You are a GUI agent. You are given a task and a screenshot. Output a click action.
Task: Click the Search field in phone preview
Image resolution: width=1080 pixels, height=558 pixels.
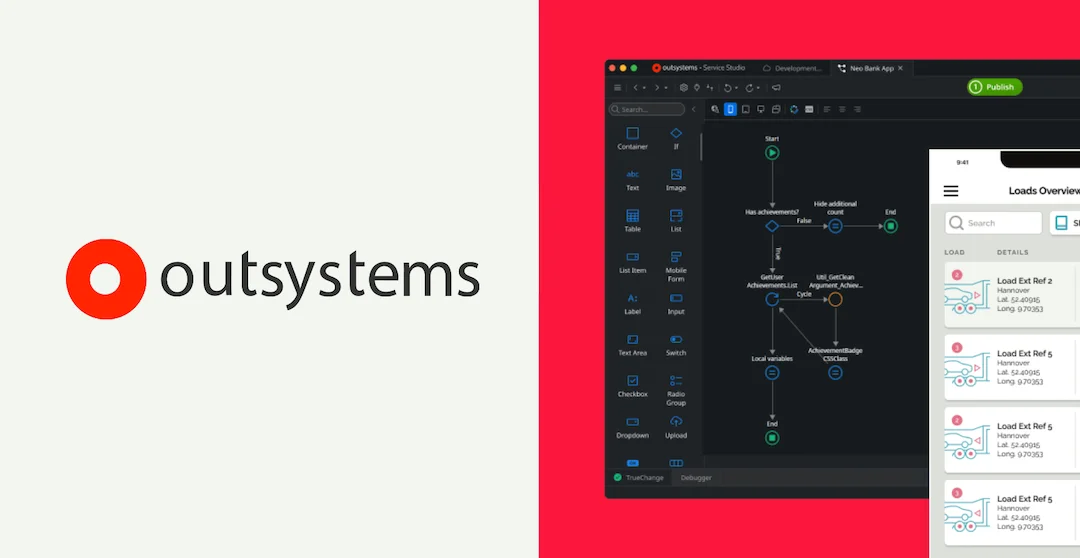(x=993, y=223)
